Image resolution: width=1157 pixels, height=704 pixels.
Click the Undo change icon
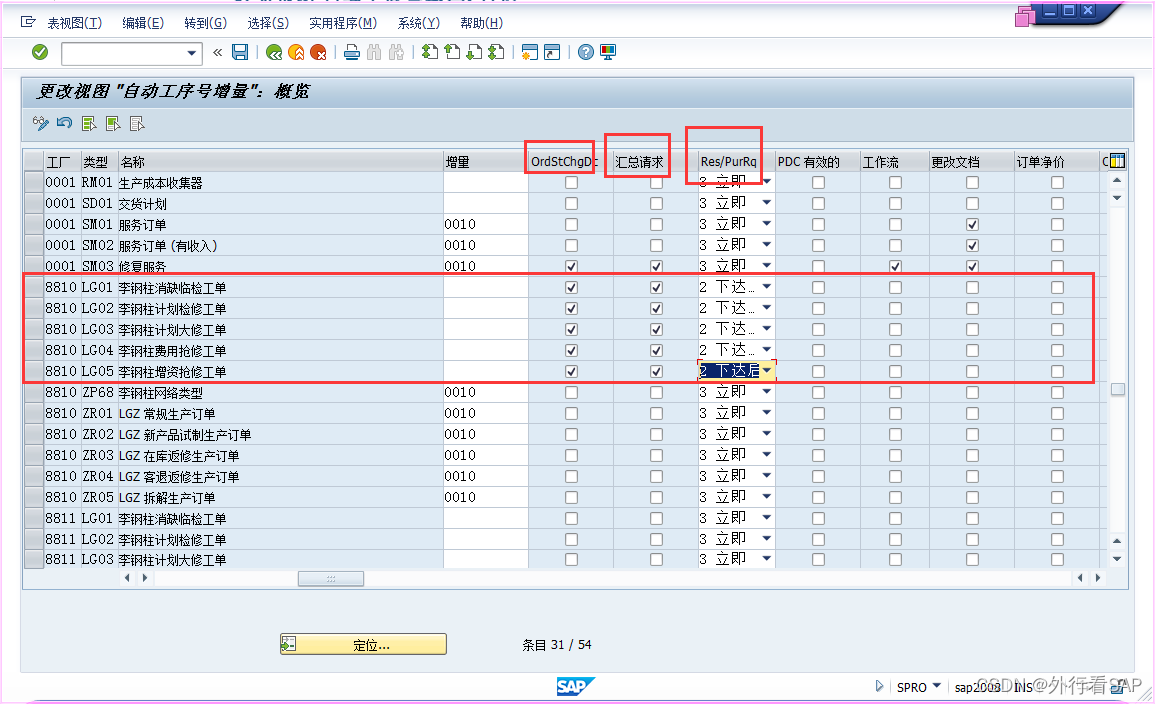pyautogui.click(x=64, y=123)
